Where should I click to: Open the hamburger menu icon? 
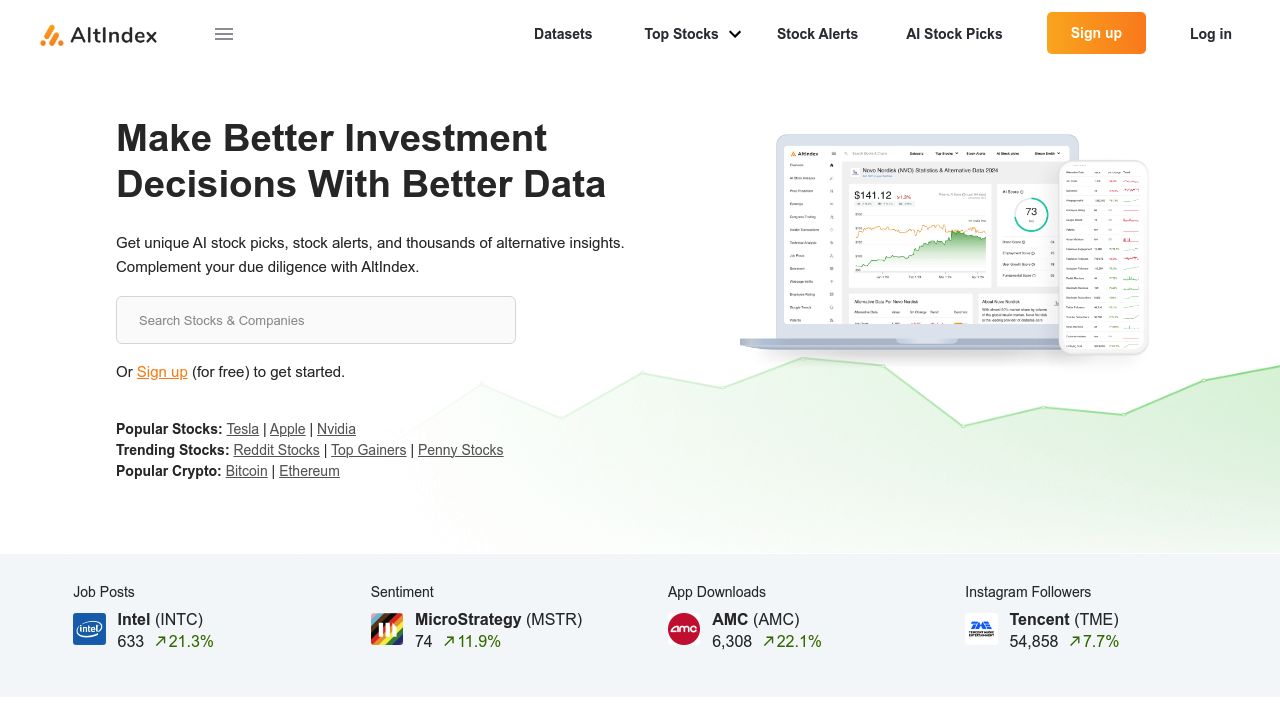(224, 34)
